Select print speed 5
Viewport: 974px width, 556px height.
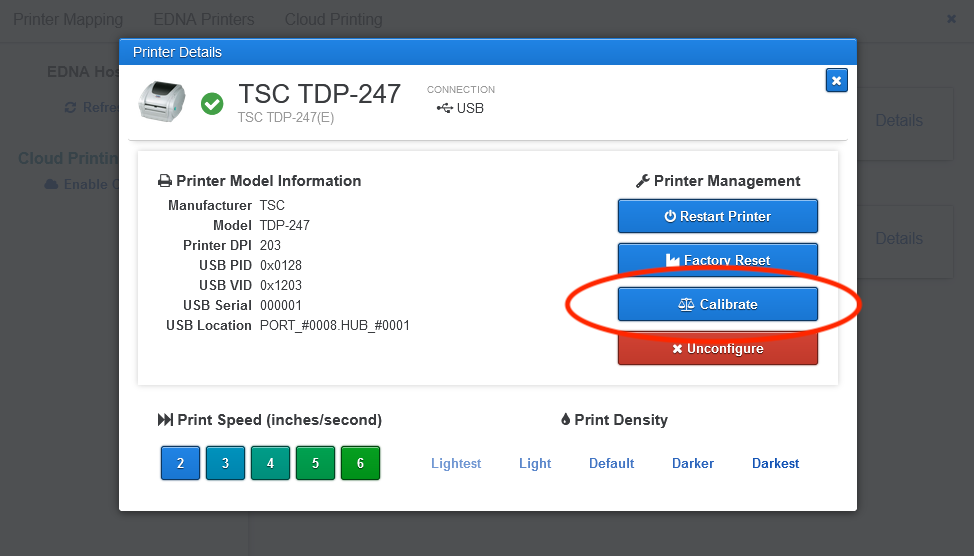315,463
